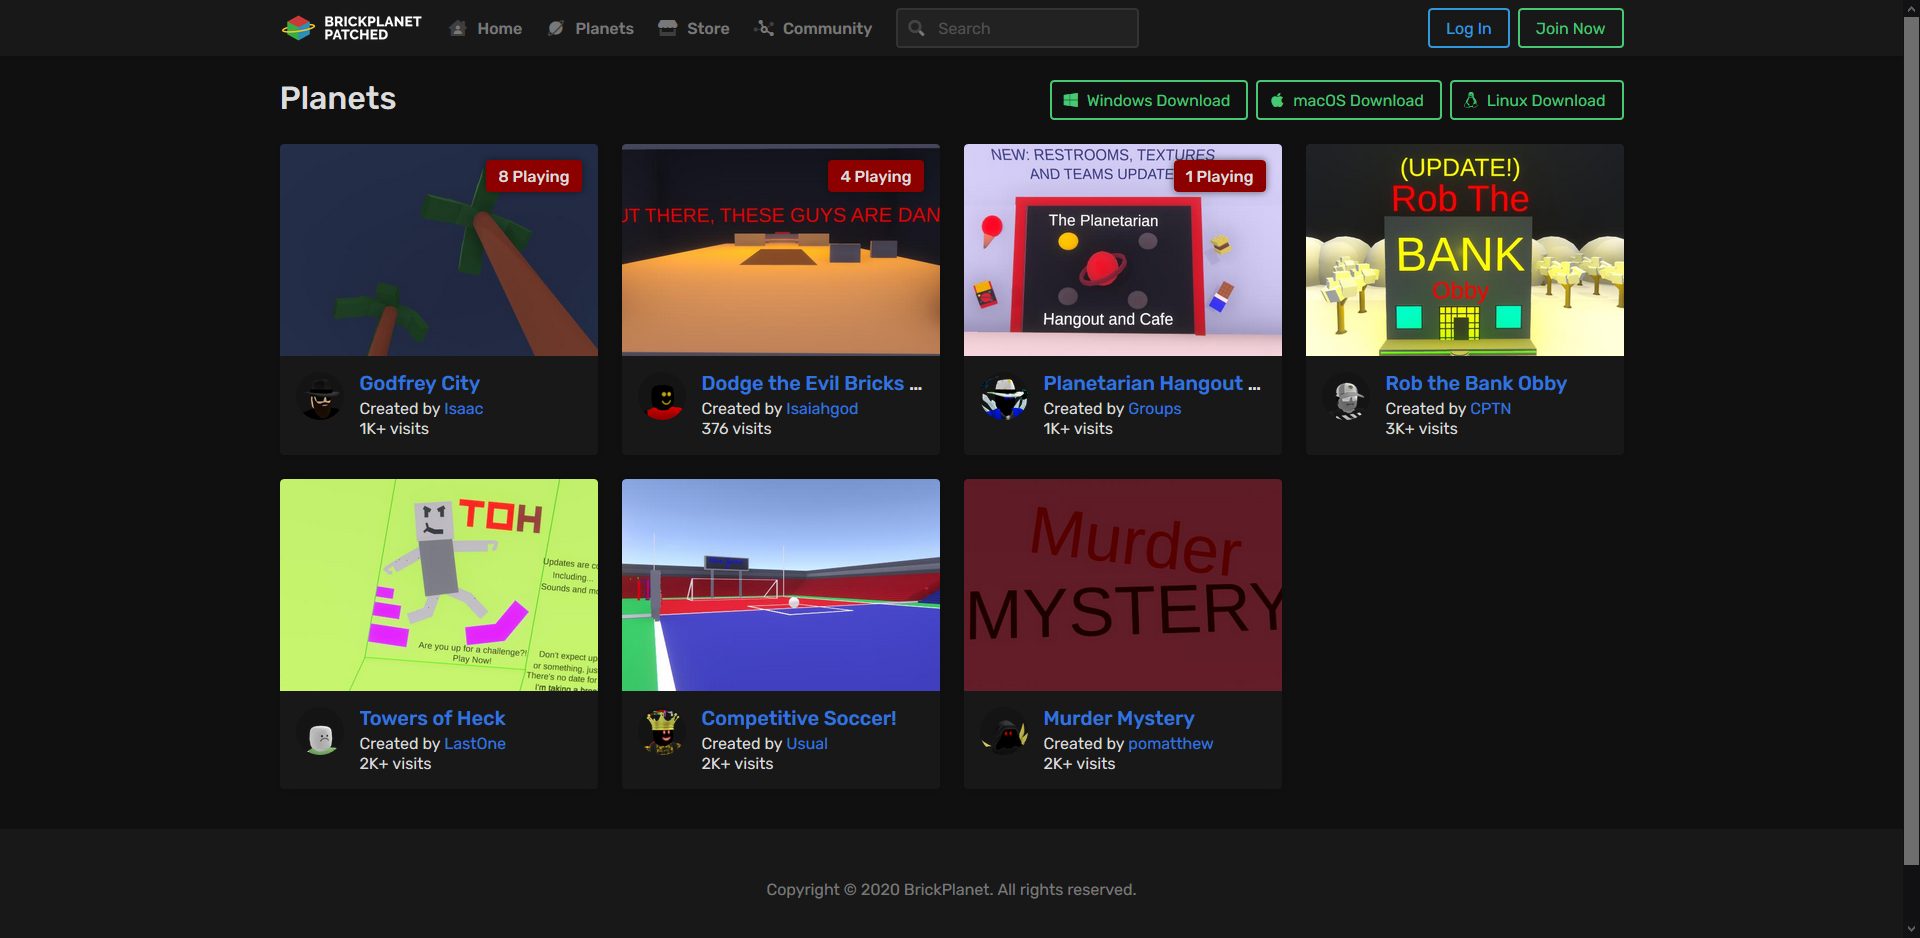Click CPTN's avatar on Rob the Bank Obby
The width and height of the screenshot is (1920, 938).
tap(1347, 397)
